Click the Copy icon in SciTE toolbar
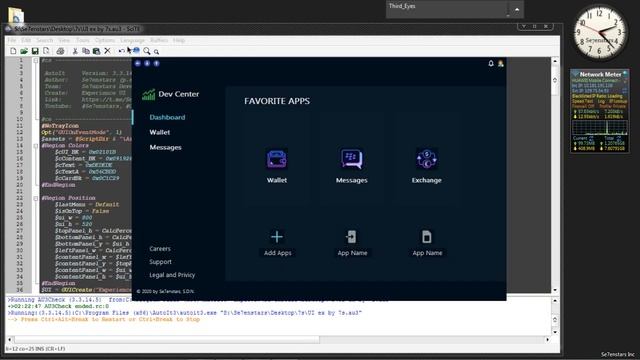640x360 pixels. pyautogui.click(x=86, y=51)
